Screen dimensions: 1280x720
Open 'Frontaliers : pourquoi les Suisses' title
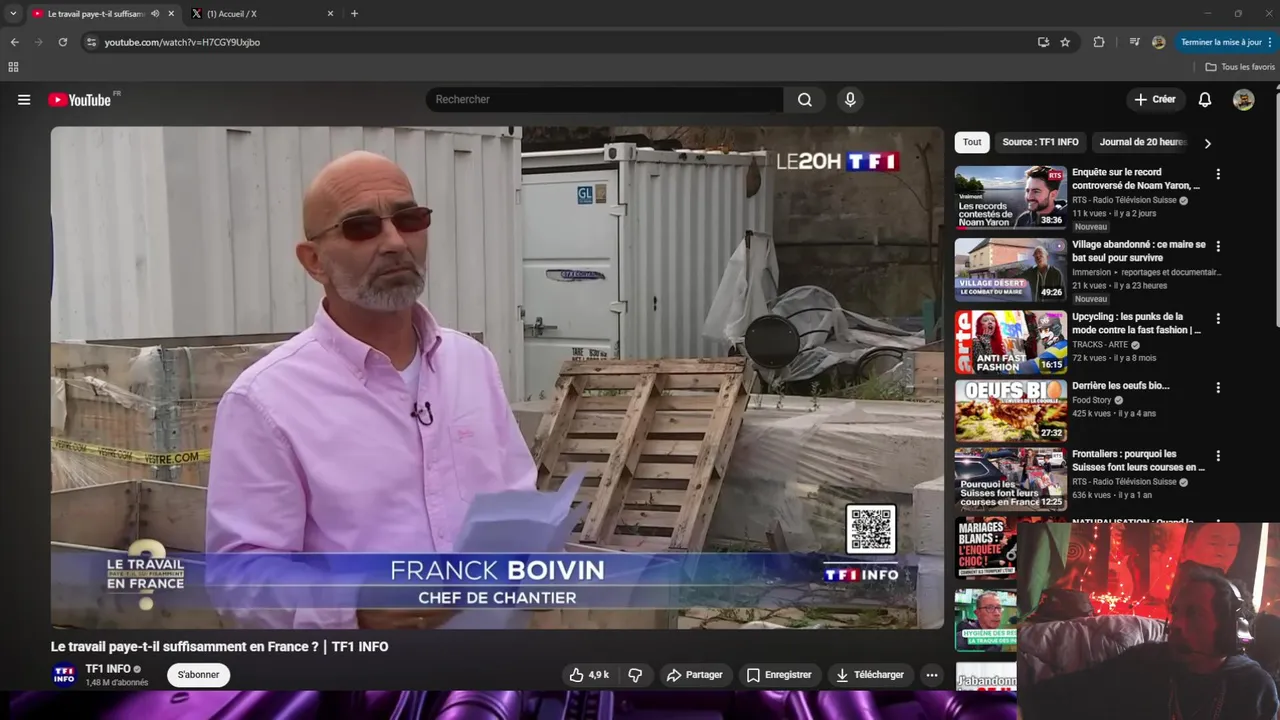click(x=1138, y=460)
